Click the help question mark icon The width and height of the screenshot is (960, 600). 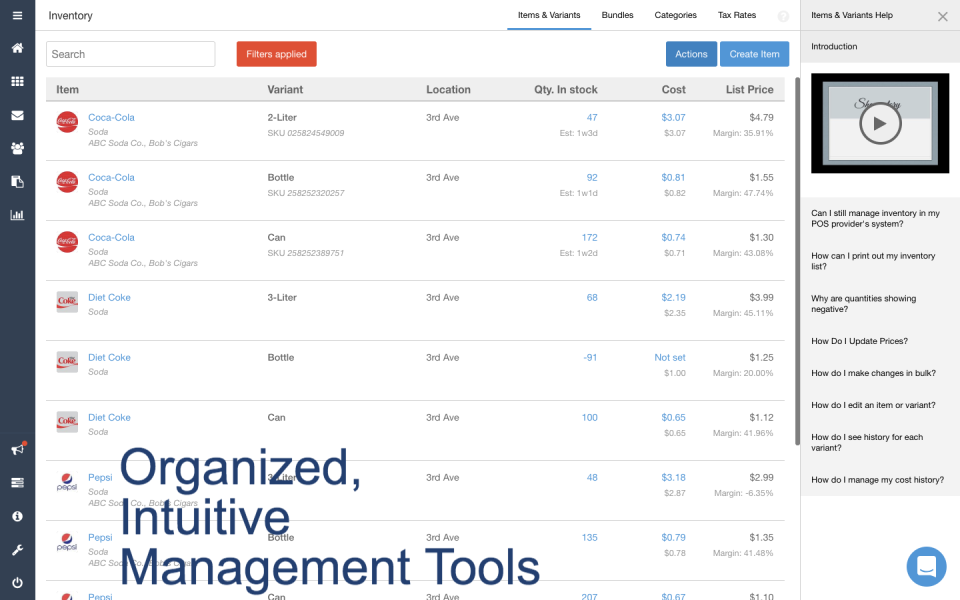click(x=783, y=17)
